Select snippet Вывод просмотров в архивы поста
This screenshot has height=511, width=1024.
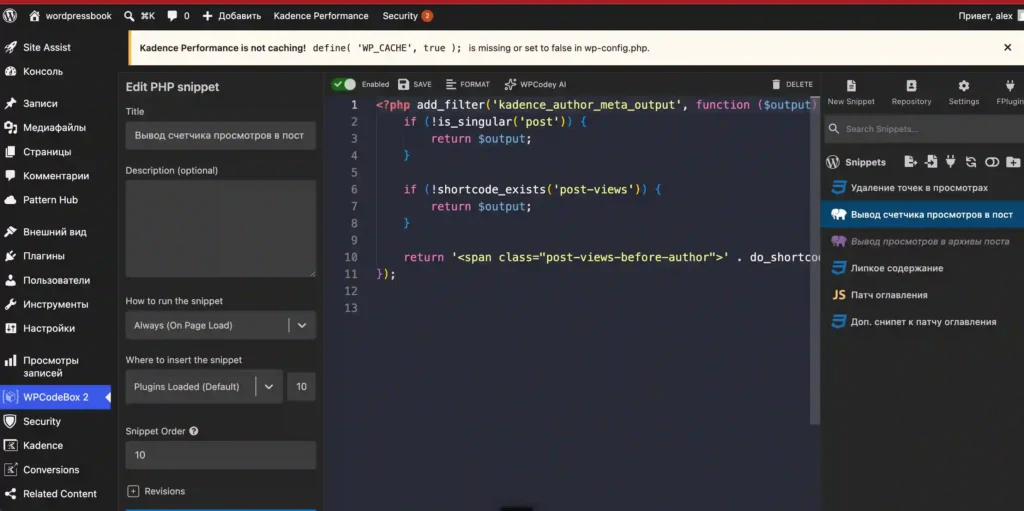point(922,242)
